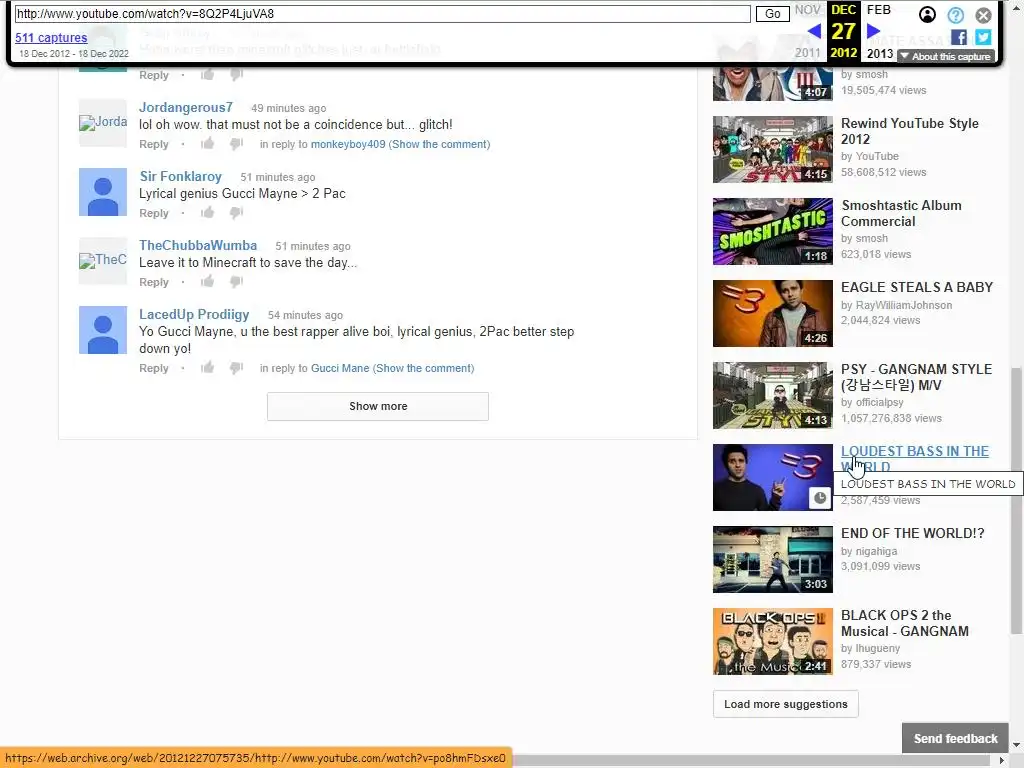Share capture on Twitter

click(x=983, y=37)
